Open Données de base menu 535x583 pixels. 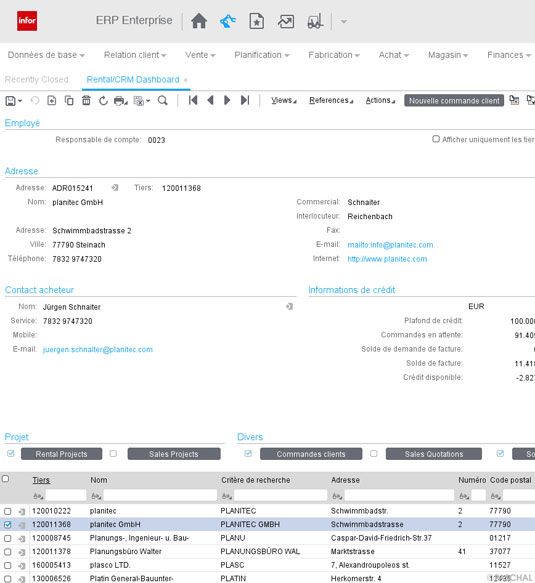46,55
